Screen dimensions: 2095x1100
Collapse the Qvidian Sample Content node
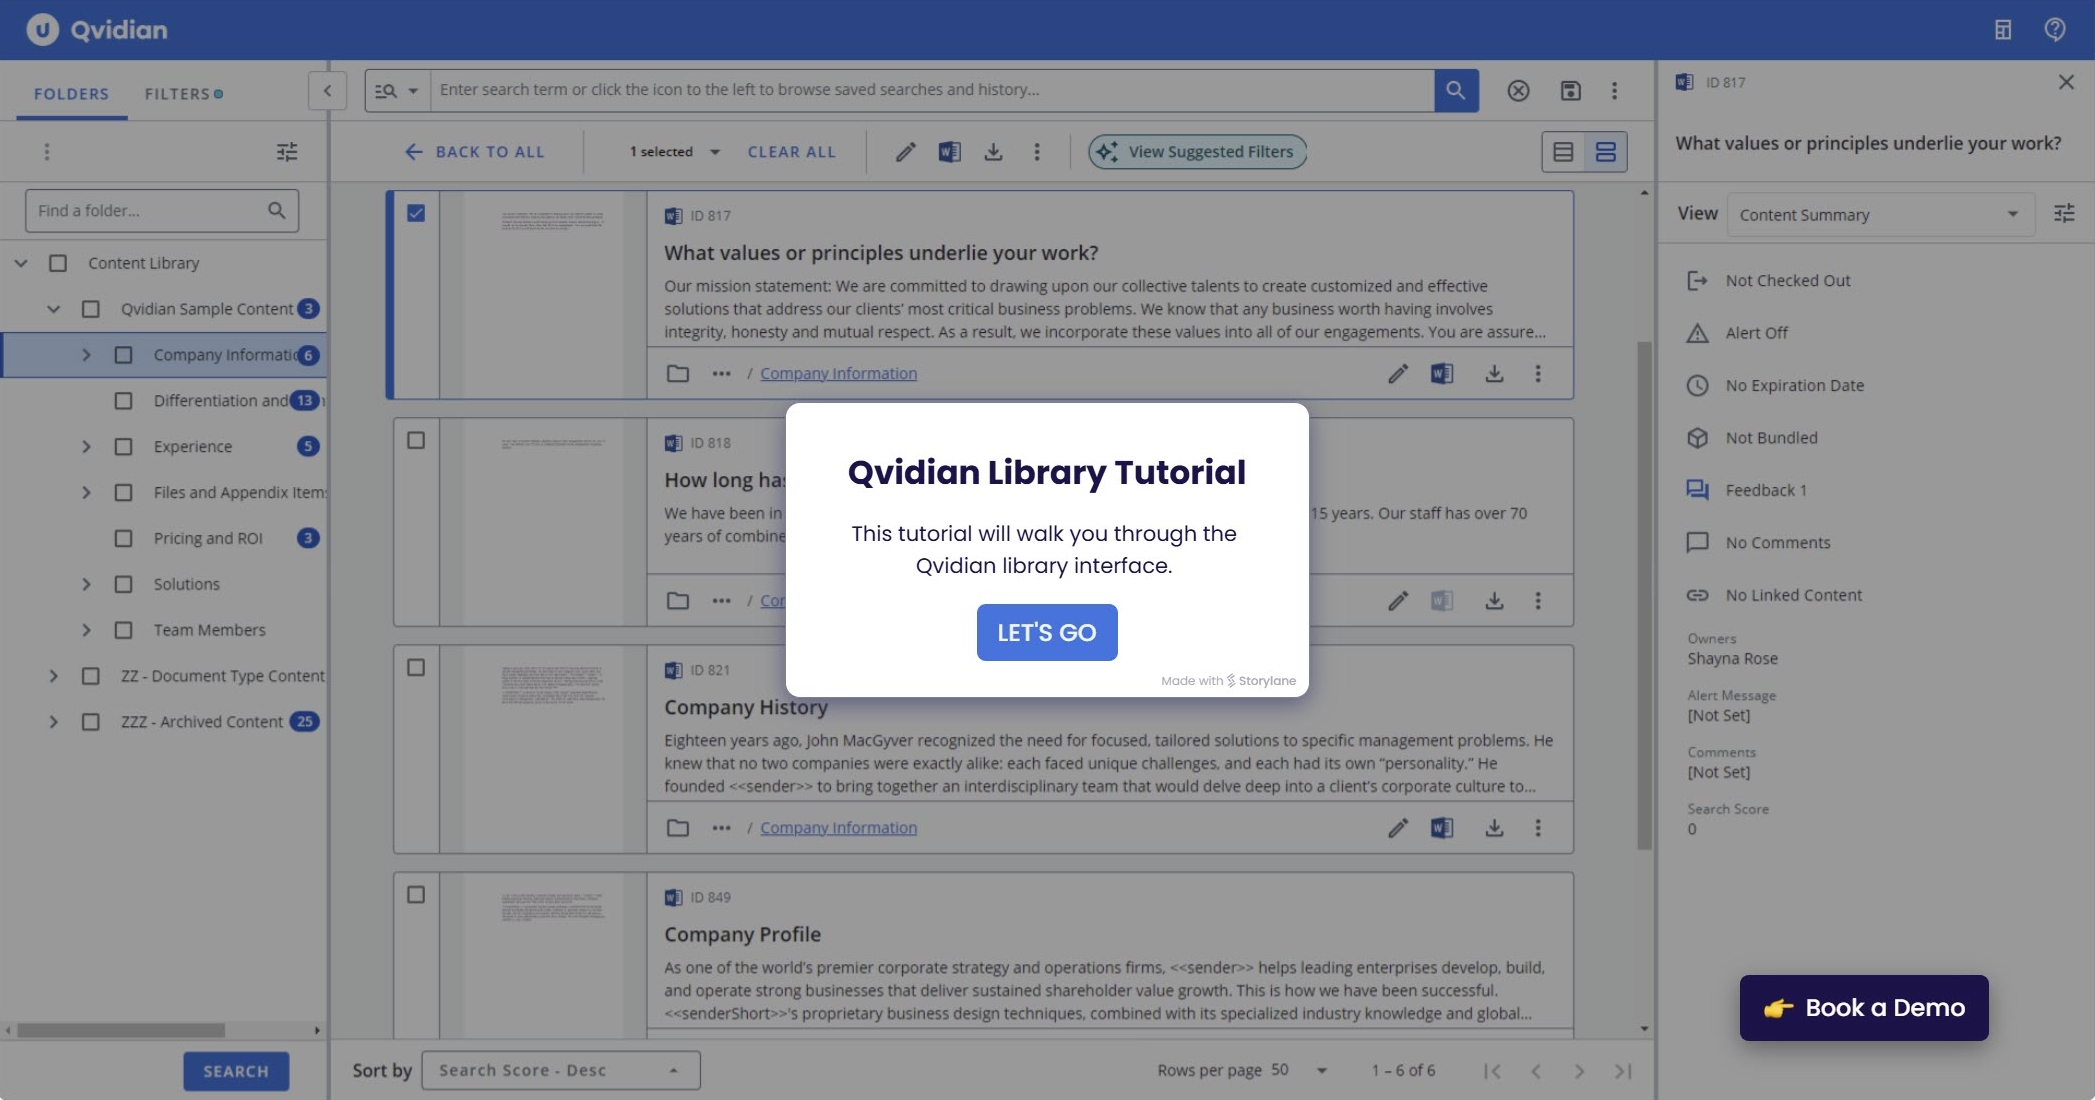[54, 309]
